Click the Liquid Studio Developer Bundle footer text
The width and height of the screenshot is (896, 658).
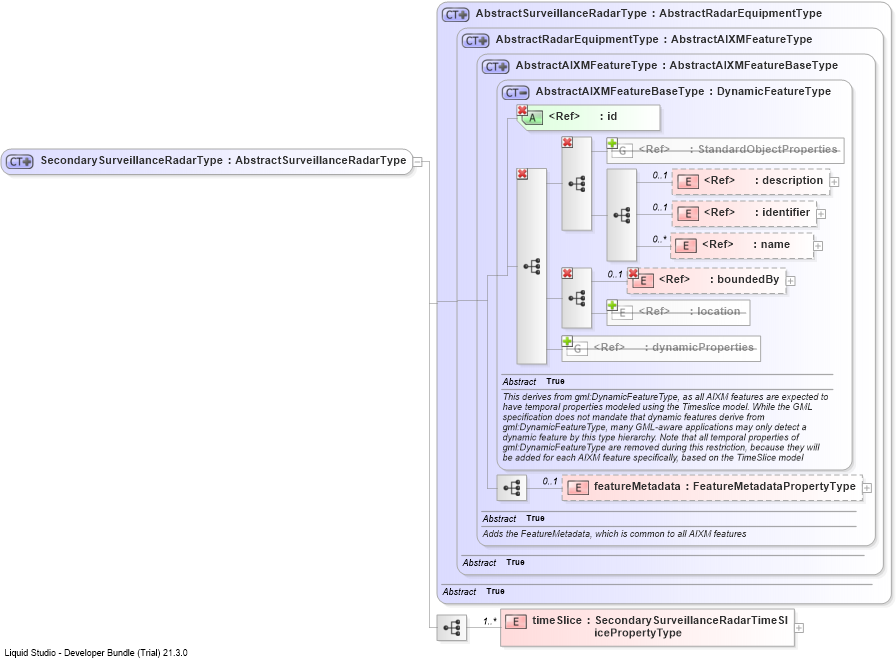pos(96,653)
